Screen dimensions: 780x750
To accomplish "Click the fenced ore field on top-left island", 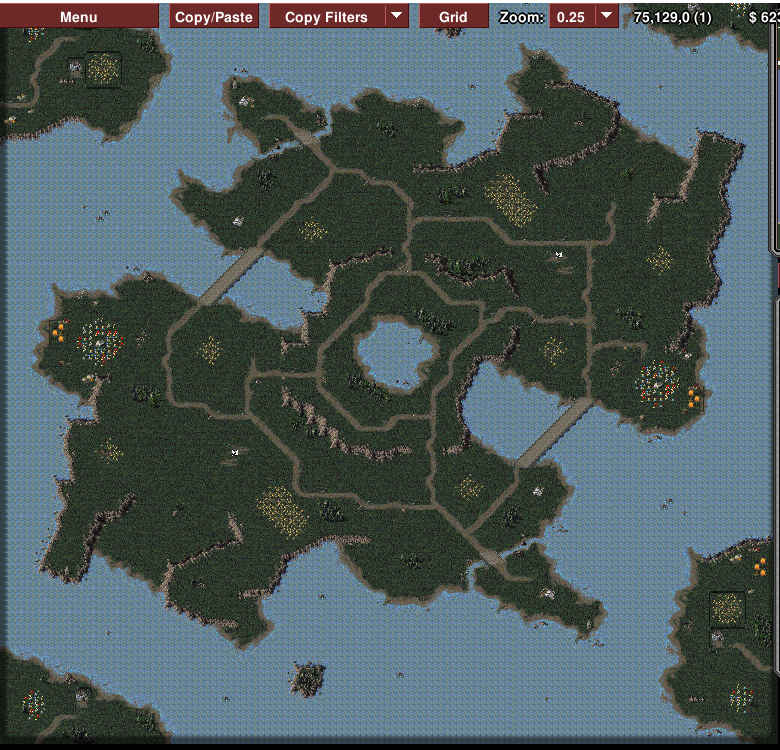I will (102, 69).
